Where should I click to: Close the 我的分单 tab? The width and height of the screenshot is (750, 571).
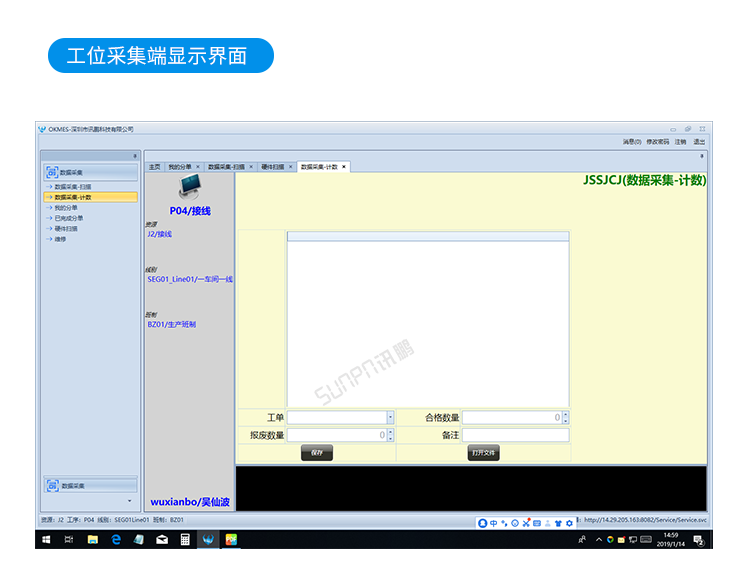(198, 167)
